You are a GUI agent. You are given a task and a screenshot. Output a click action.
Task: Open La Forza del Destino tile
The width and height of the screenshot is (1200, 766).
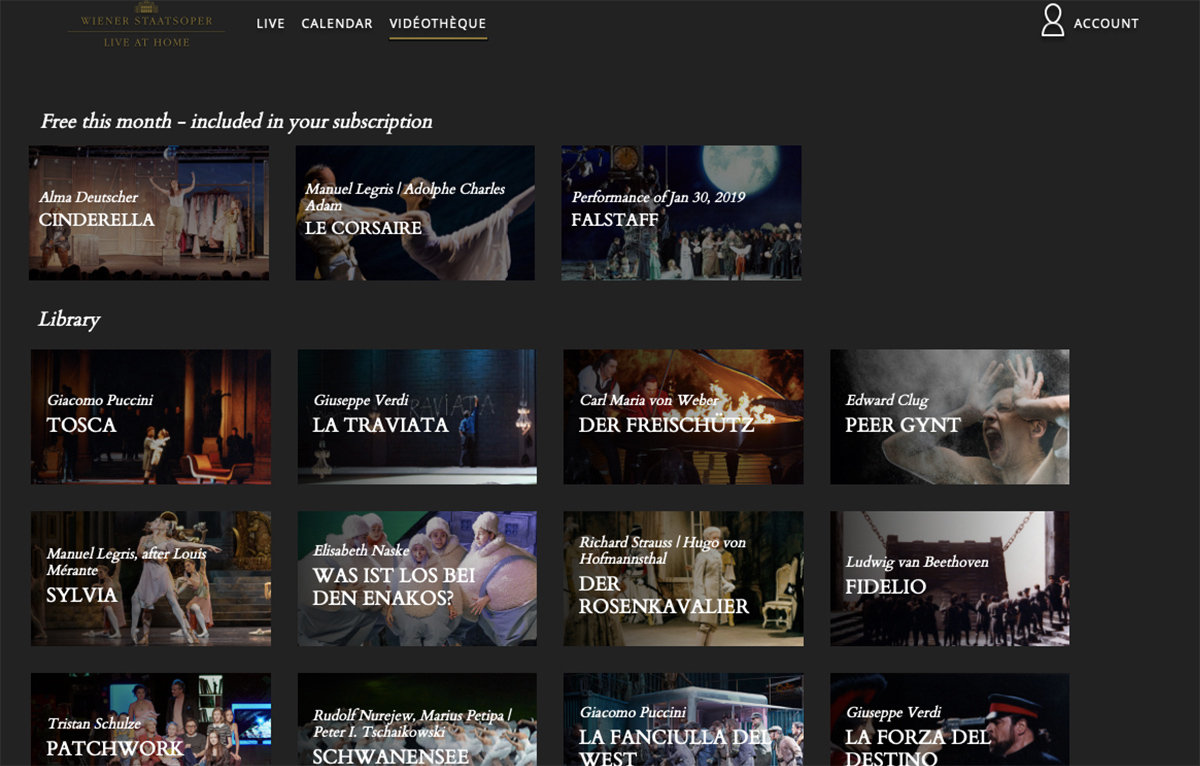949,720
